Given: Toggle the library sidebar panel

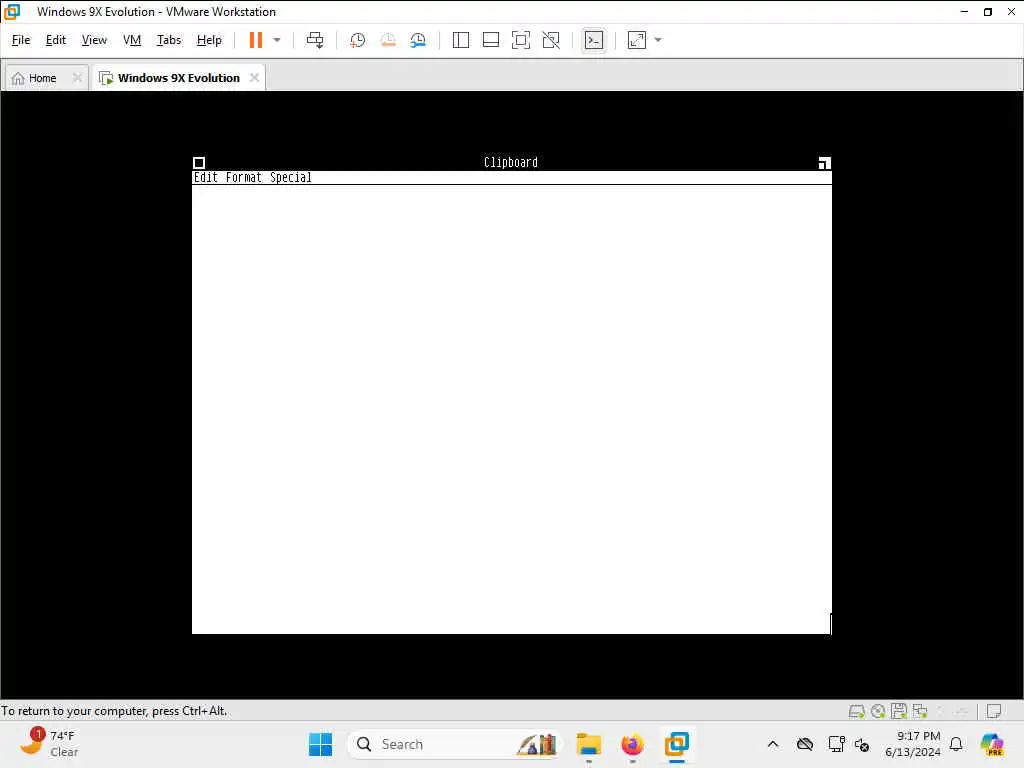Looking at the screenshot, I should point(460,40).
